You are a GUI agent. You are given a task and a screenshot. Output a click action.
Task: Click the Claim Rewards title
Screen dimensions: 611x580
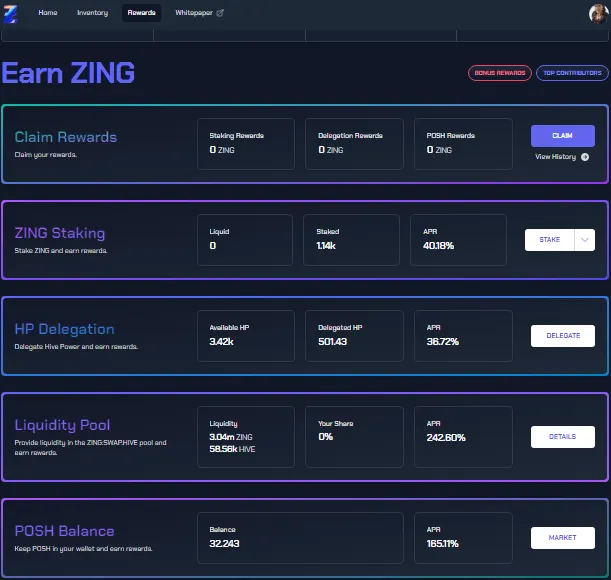point(65,137)
